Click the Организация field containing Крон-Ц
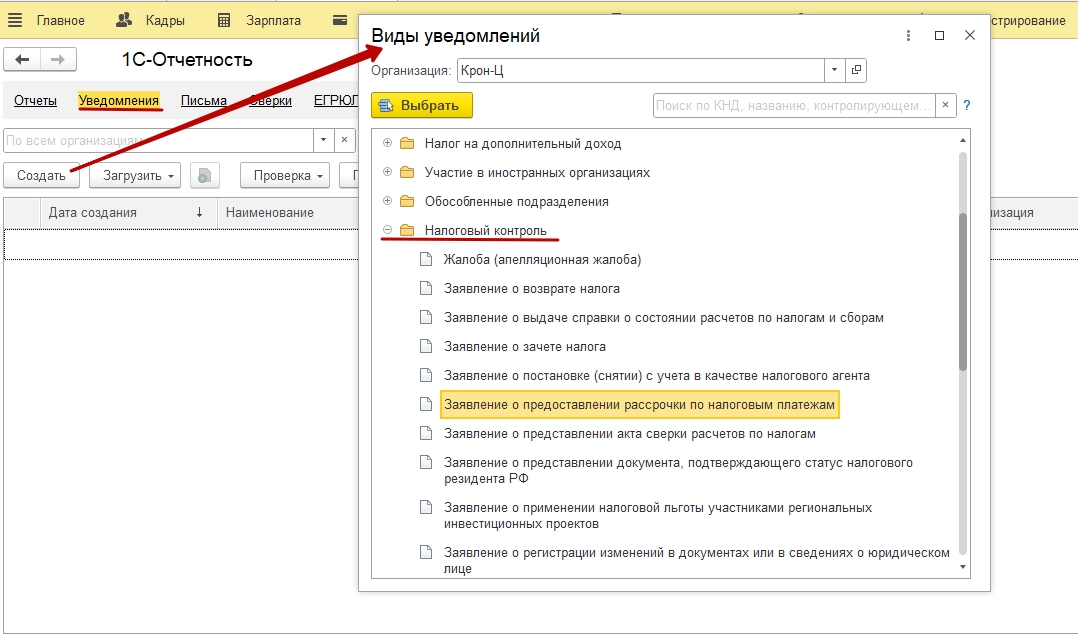Image resolution: width=1078 pixels, height=636 pixels. tap(641, 70)
